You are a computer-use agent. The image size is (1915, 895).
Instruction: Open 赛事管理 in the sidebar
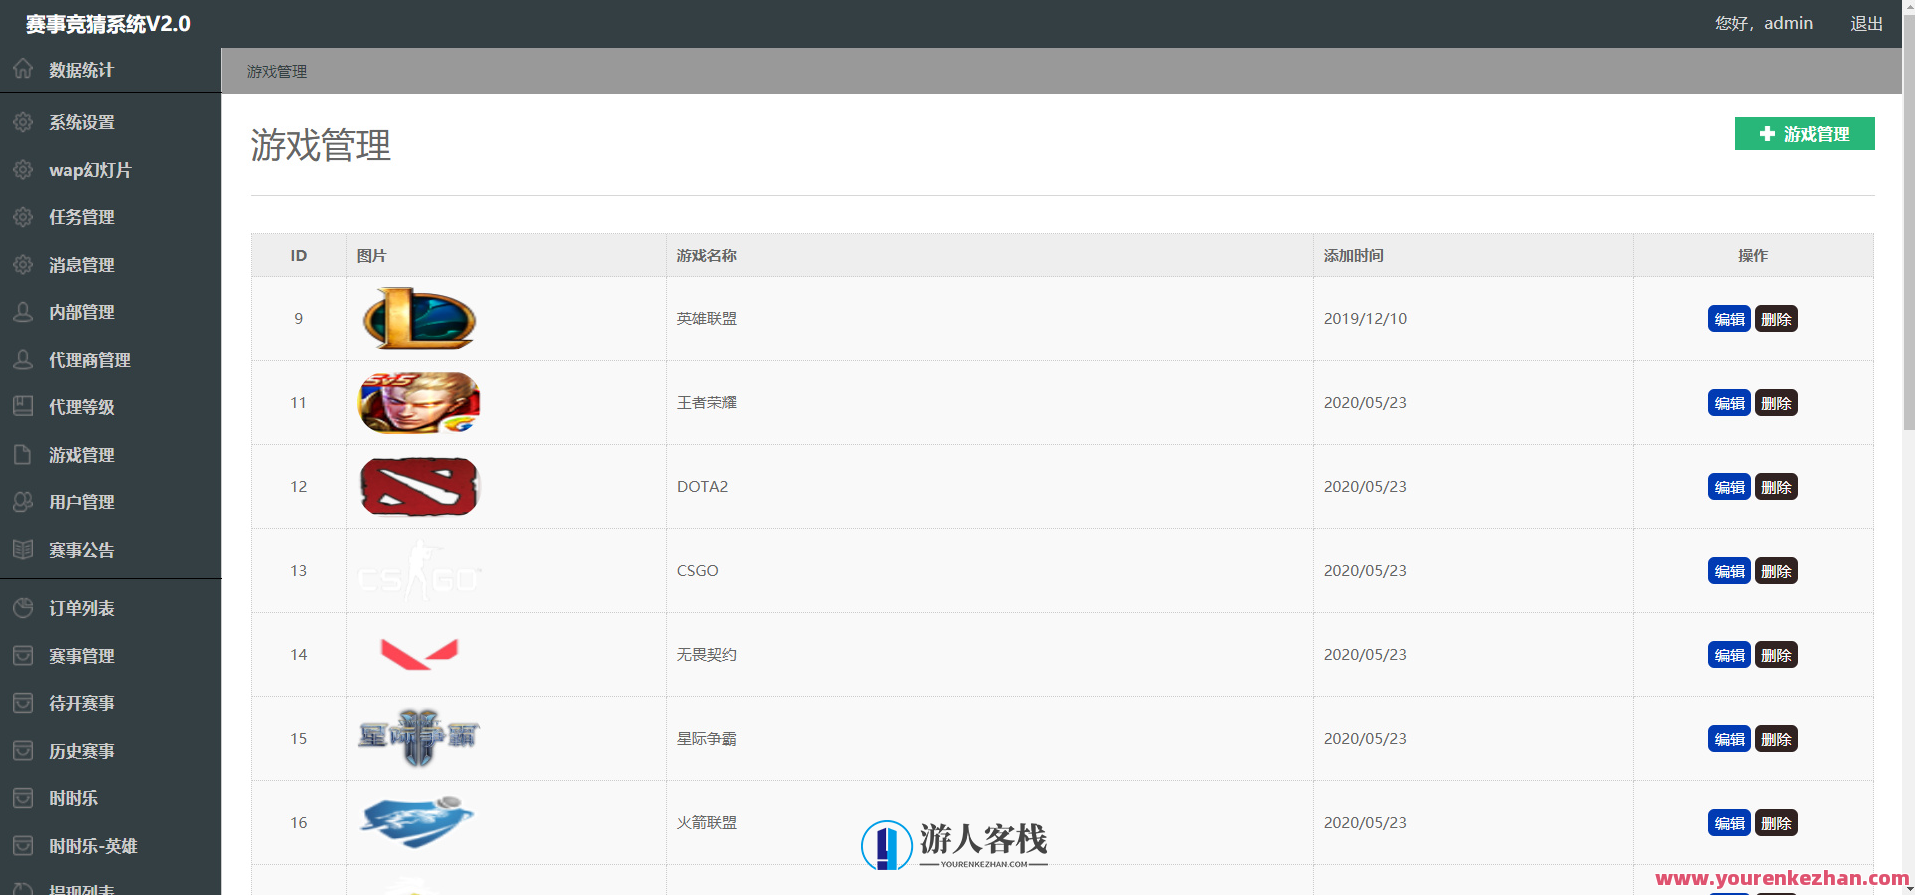coord(81,656)
